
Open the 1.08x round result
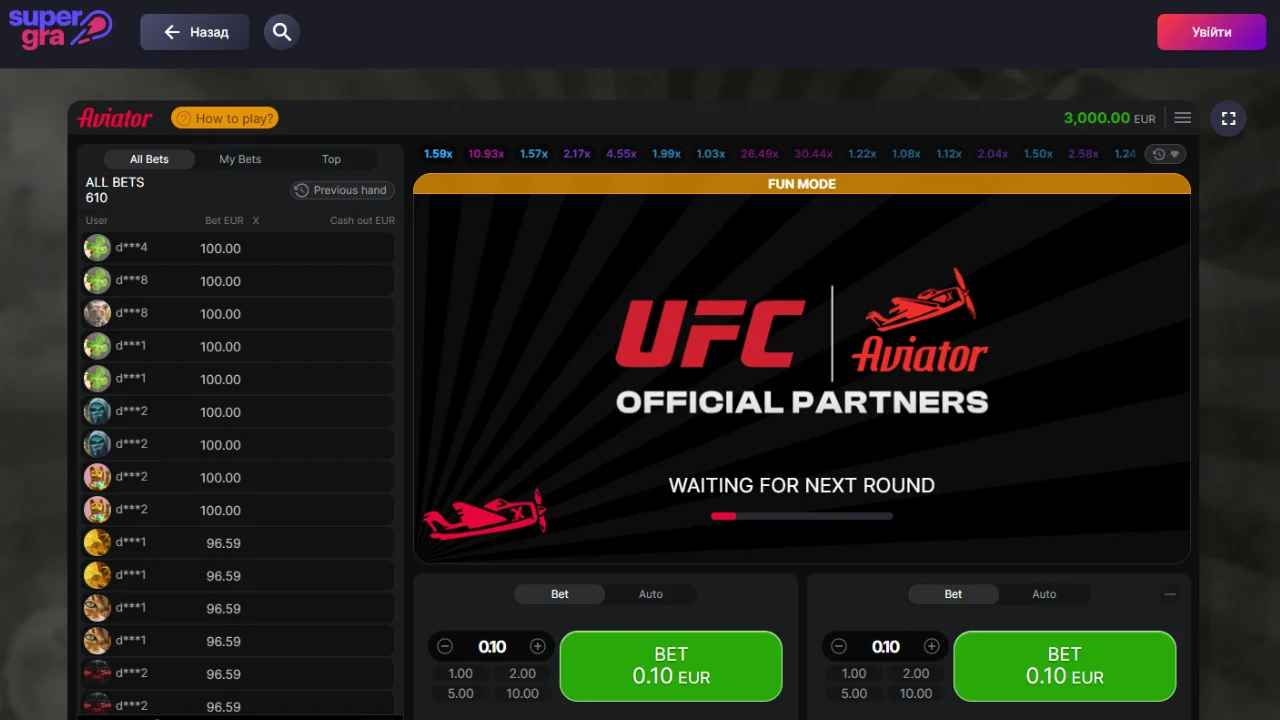[x=906, y=154]
